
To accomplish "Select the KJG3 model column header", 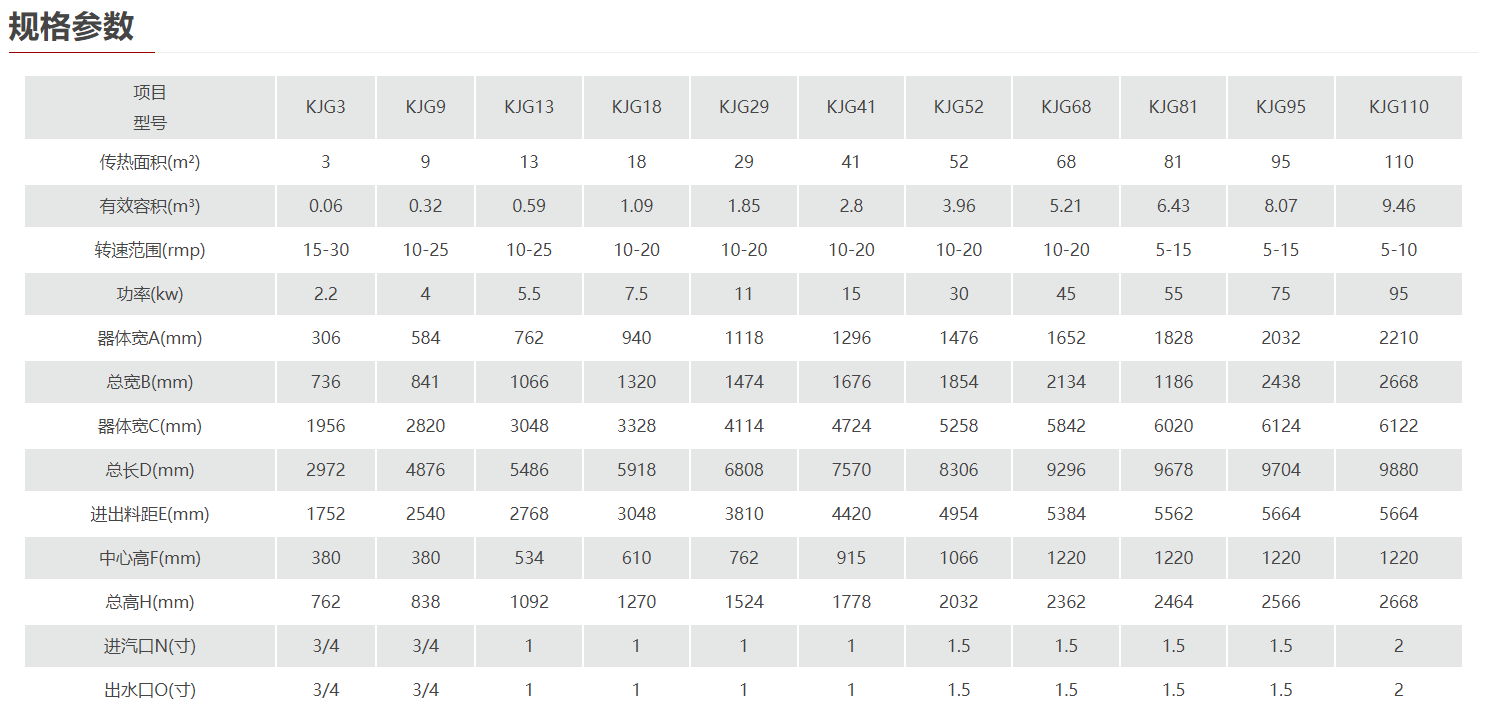I will click(326, 107).
